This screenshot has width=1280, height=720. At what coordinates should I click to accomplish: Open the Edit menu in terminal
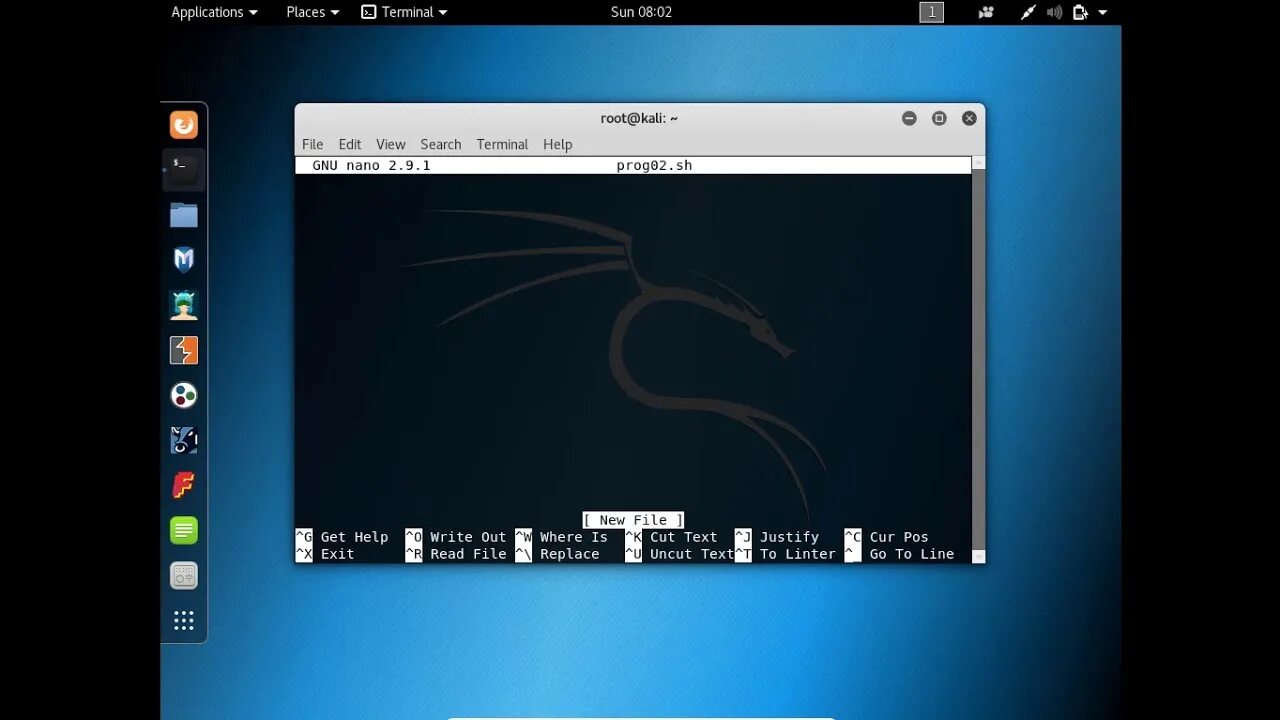point(350,144)
